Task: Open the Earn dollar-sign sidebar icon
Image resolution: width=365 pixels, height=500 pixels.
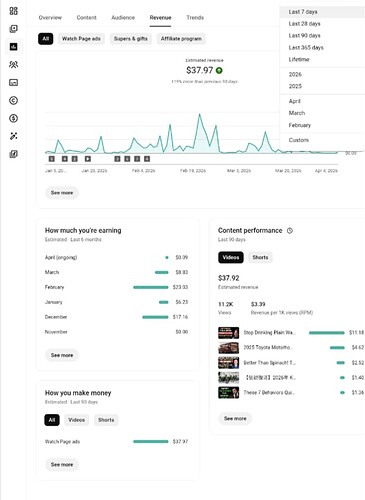Action: pos(13,118)
